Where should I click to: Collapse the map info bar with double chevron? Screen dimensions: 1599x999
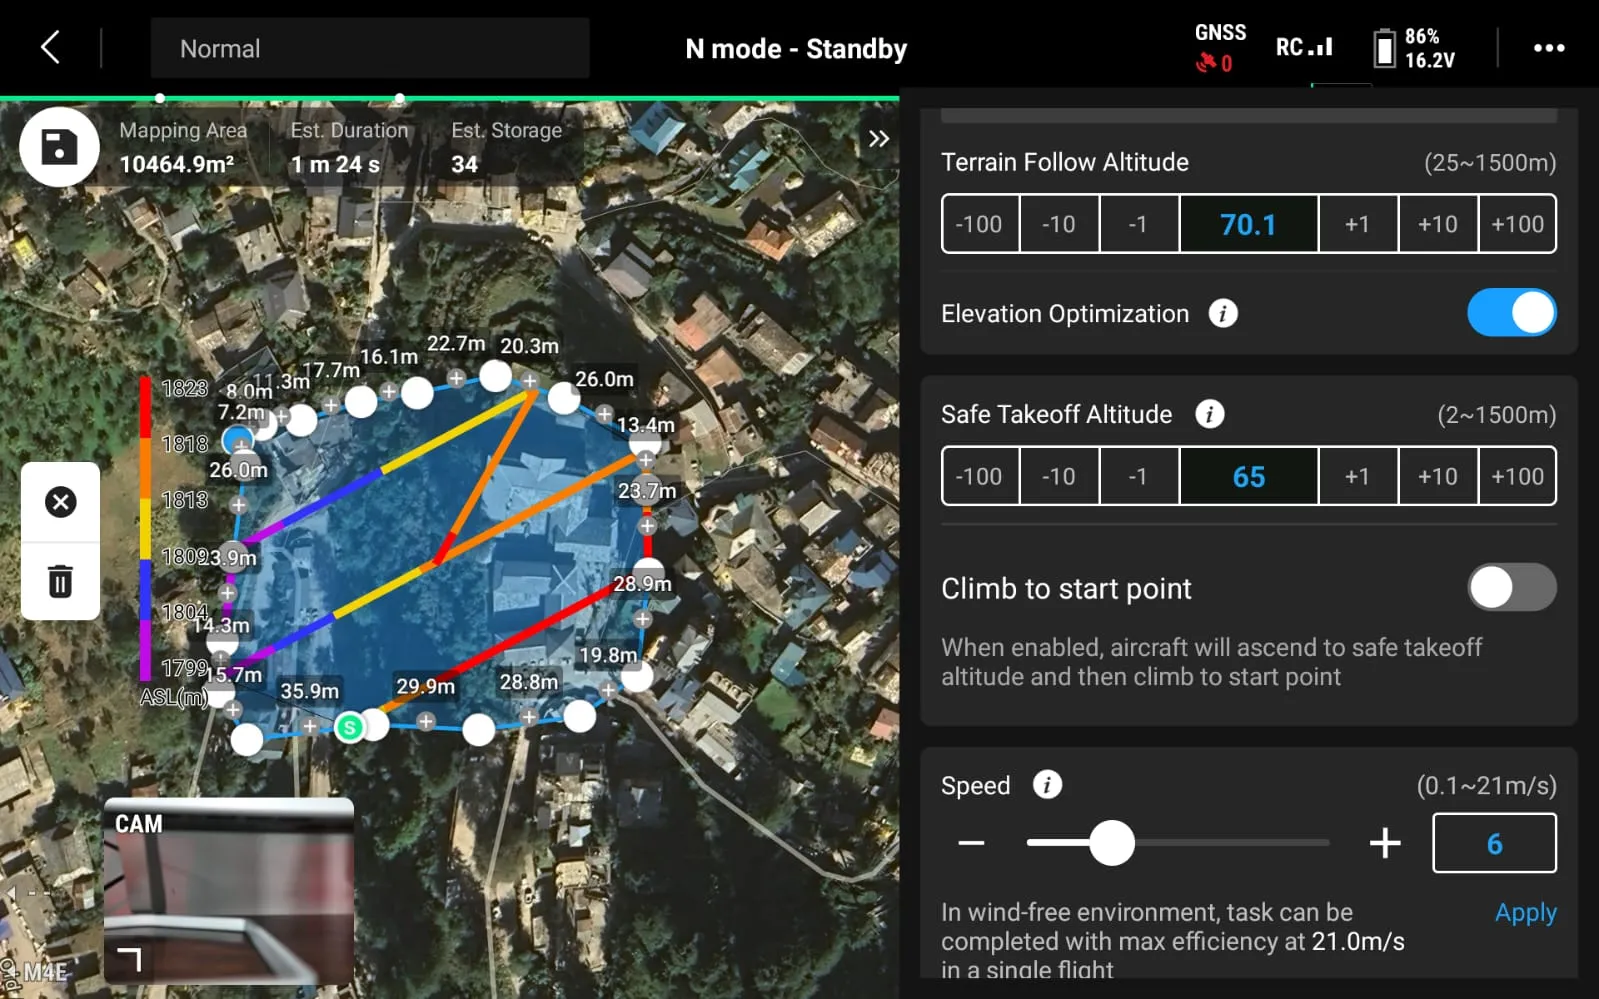pos(878,139)
